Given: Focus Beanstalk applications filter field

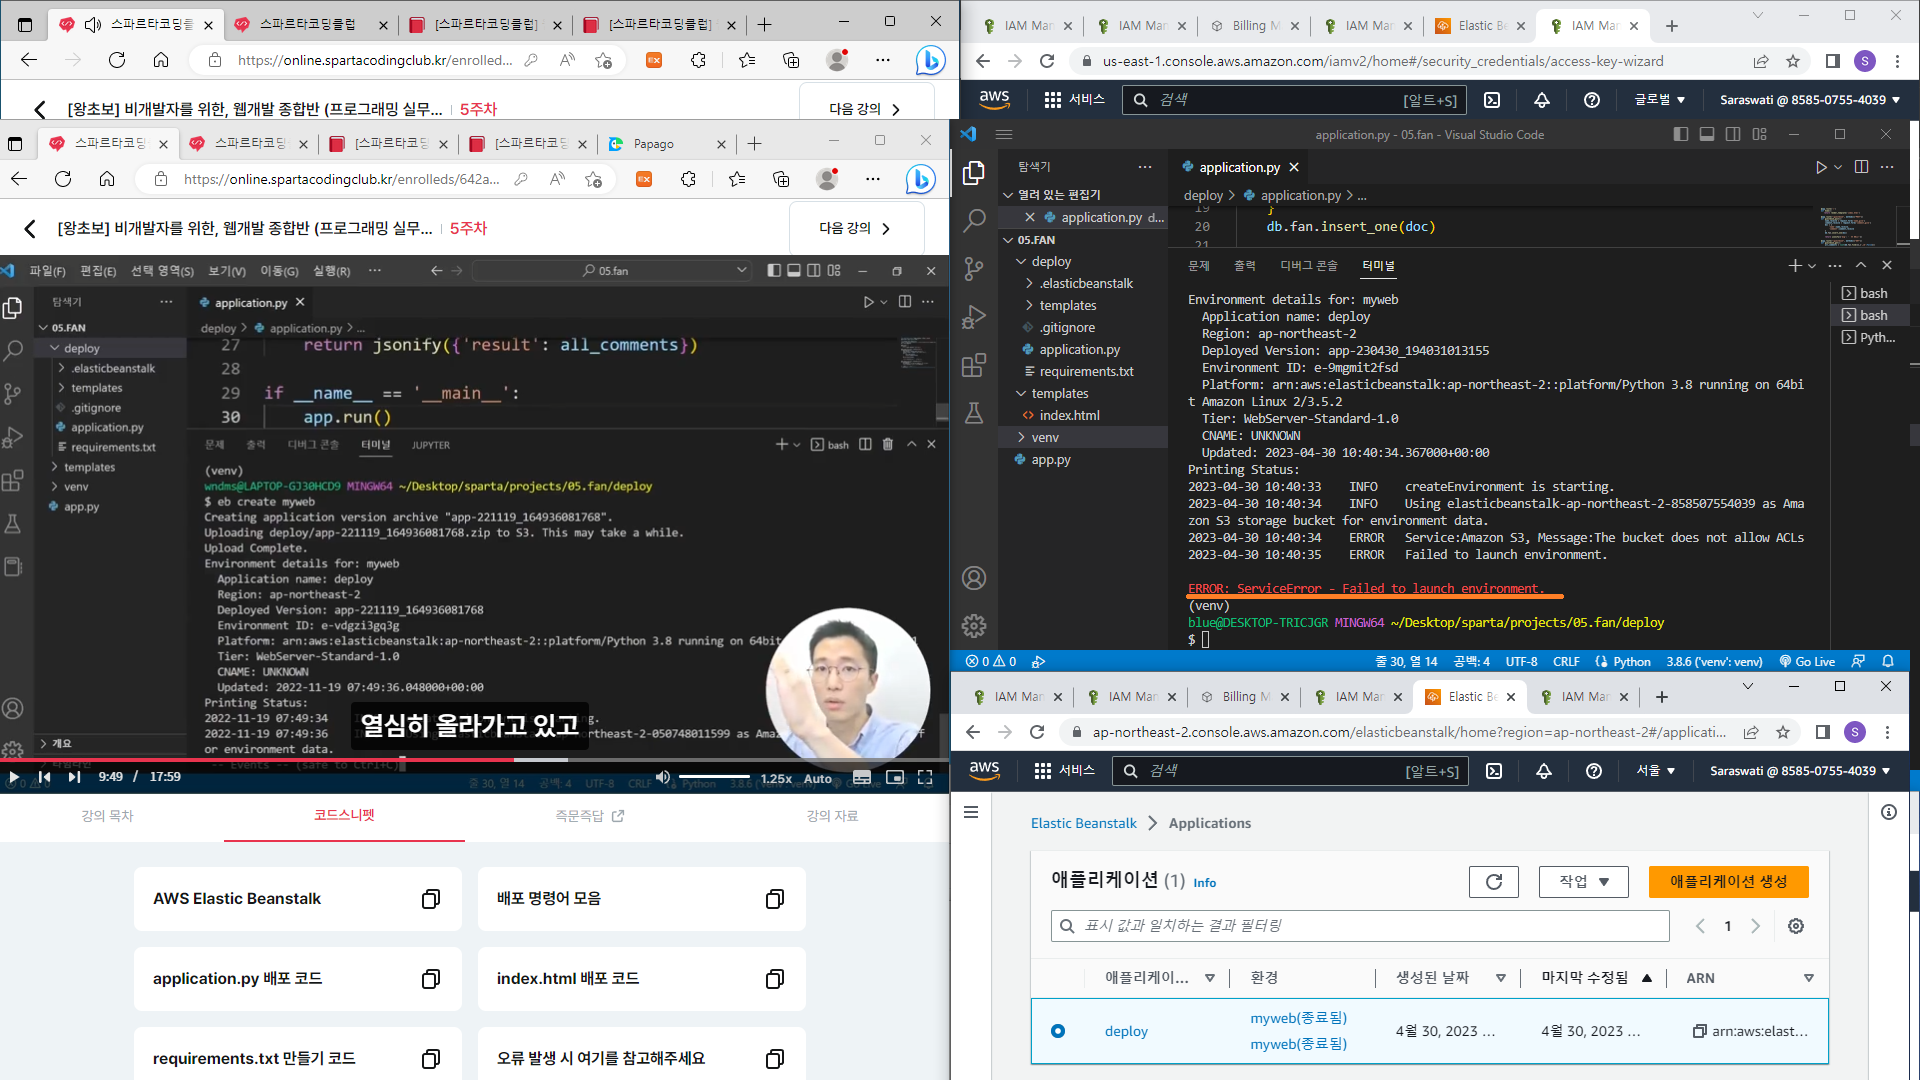Looking at the screenshot, I should point(1360,926).
